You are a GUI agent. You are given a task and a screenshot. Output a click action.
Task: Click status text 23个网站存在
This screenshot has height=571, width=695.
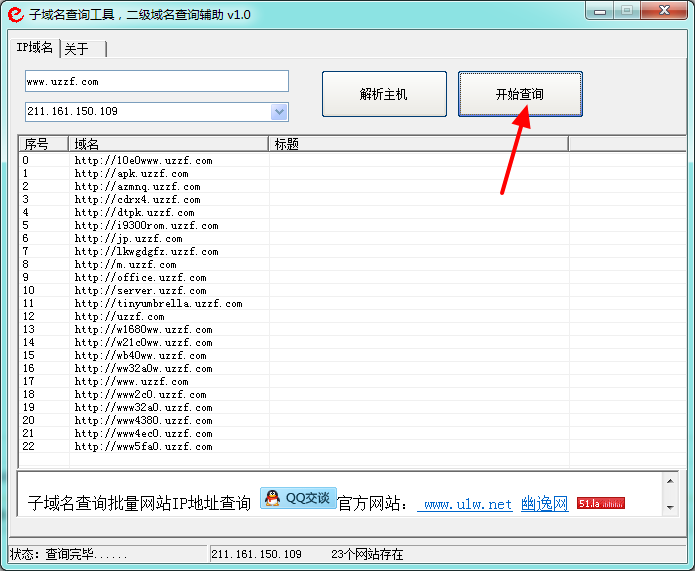pyautogui.click(x=367, y=554)
